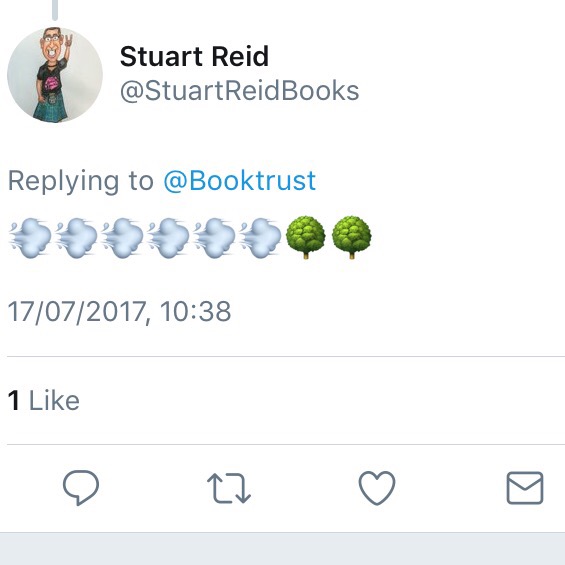This screenshot has width=565, height=565.
Task: Click the last green tree emoji
Action: [x=352, y=237]
